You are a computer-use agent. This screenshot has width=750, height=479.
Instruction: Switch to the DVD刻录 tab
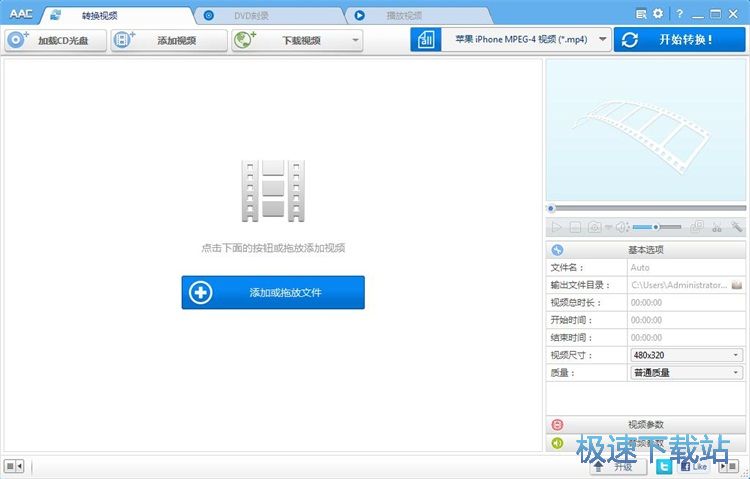[x=270, y=16]
